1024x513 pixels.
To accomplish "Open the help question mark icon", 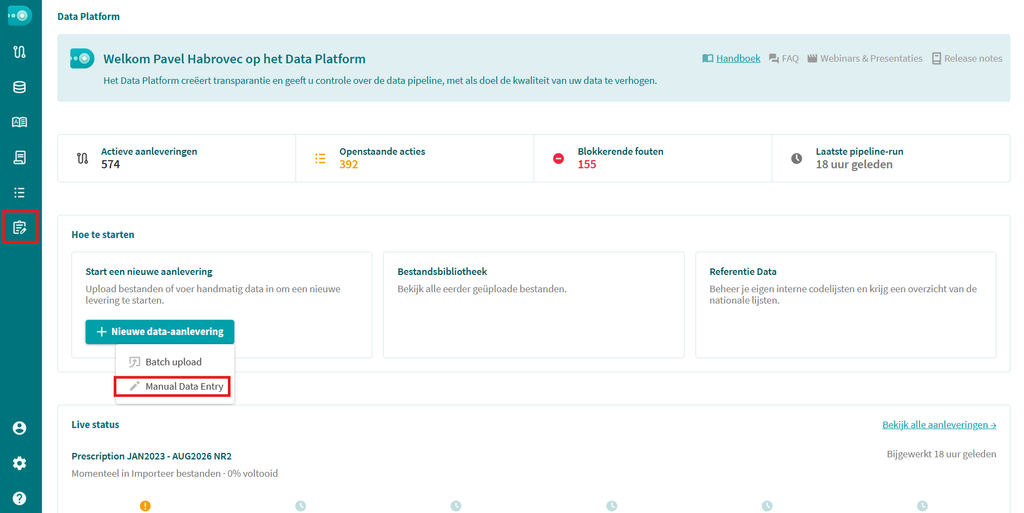I will 20,499.
